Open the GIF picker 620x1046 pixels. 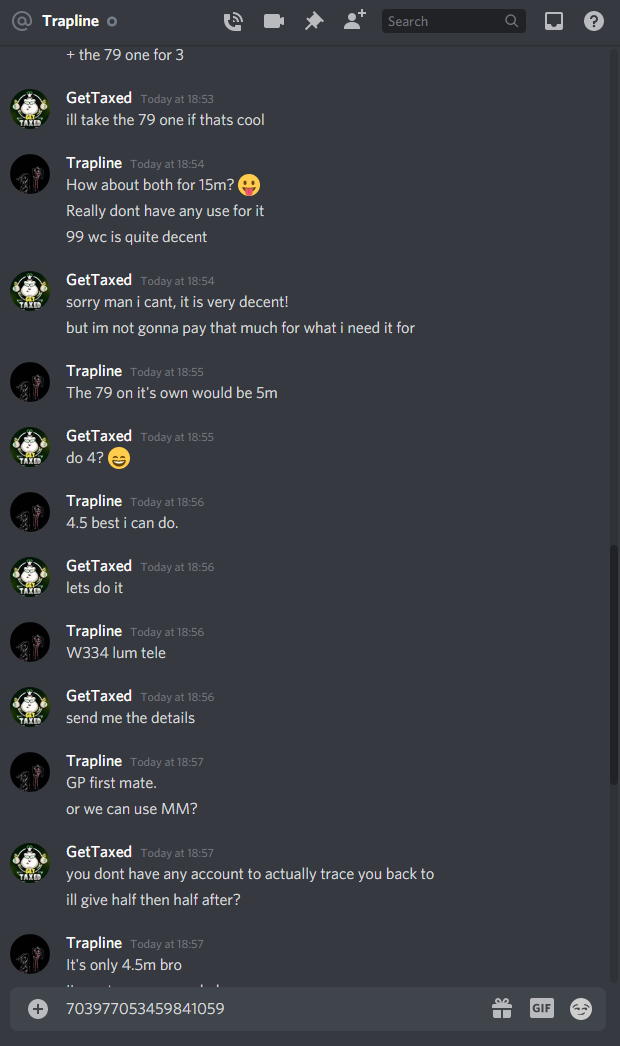tap(541, 1008)
